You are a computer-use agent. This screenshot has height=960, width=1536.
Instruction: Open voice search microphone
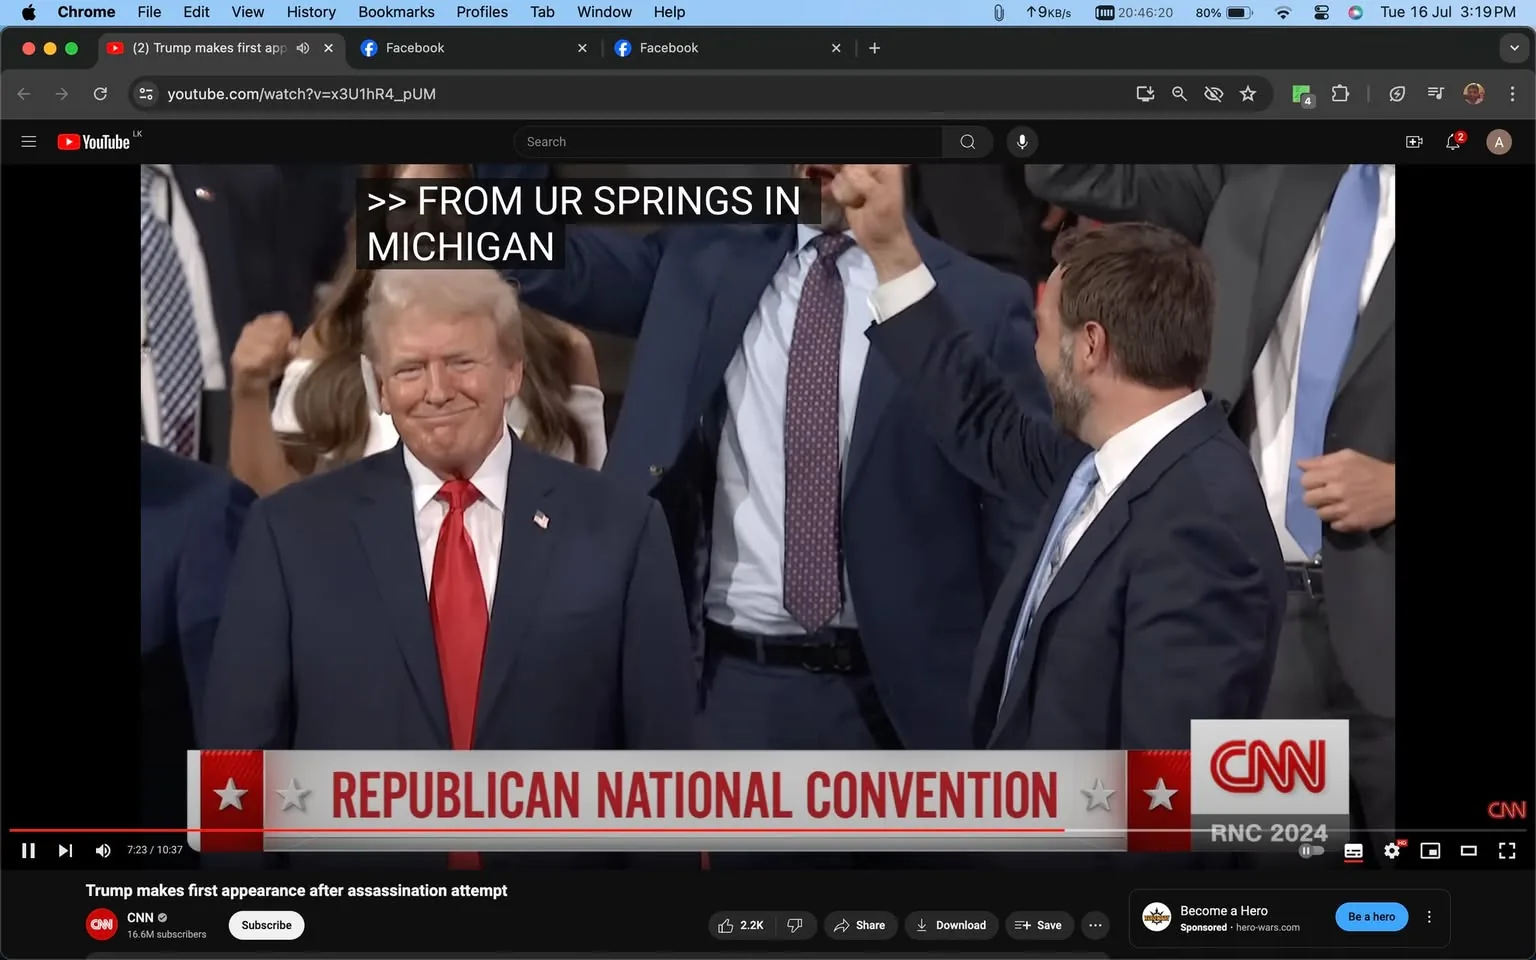click(1022, 141)
